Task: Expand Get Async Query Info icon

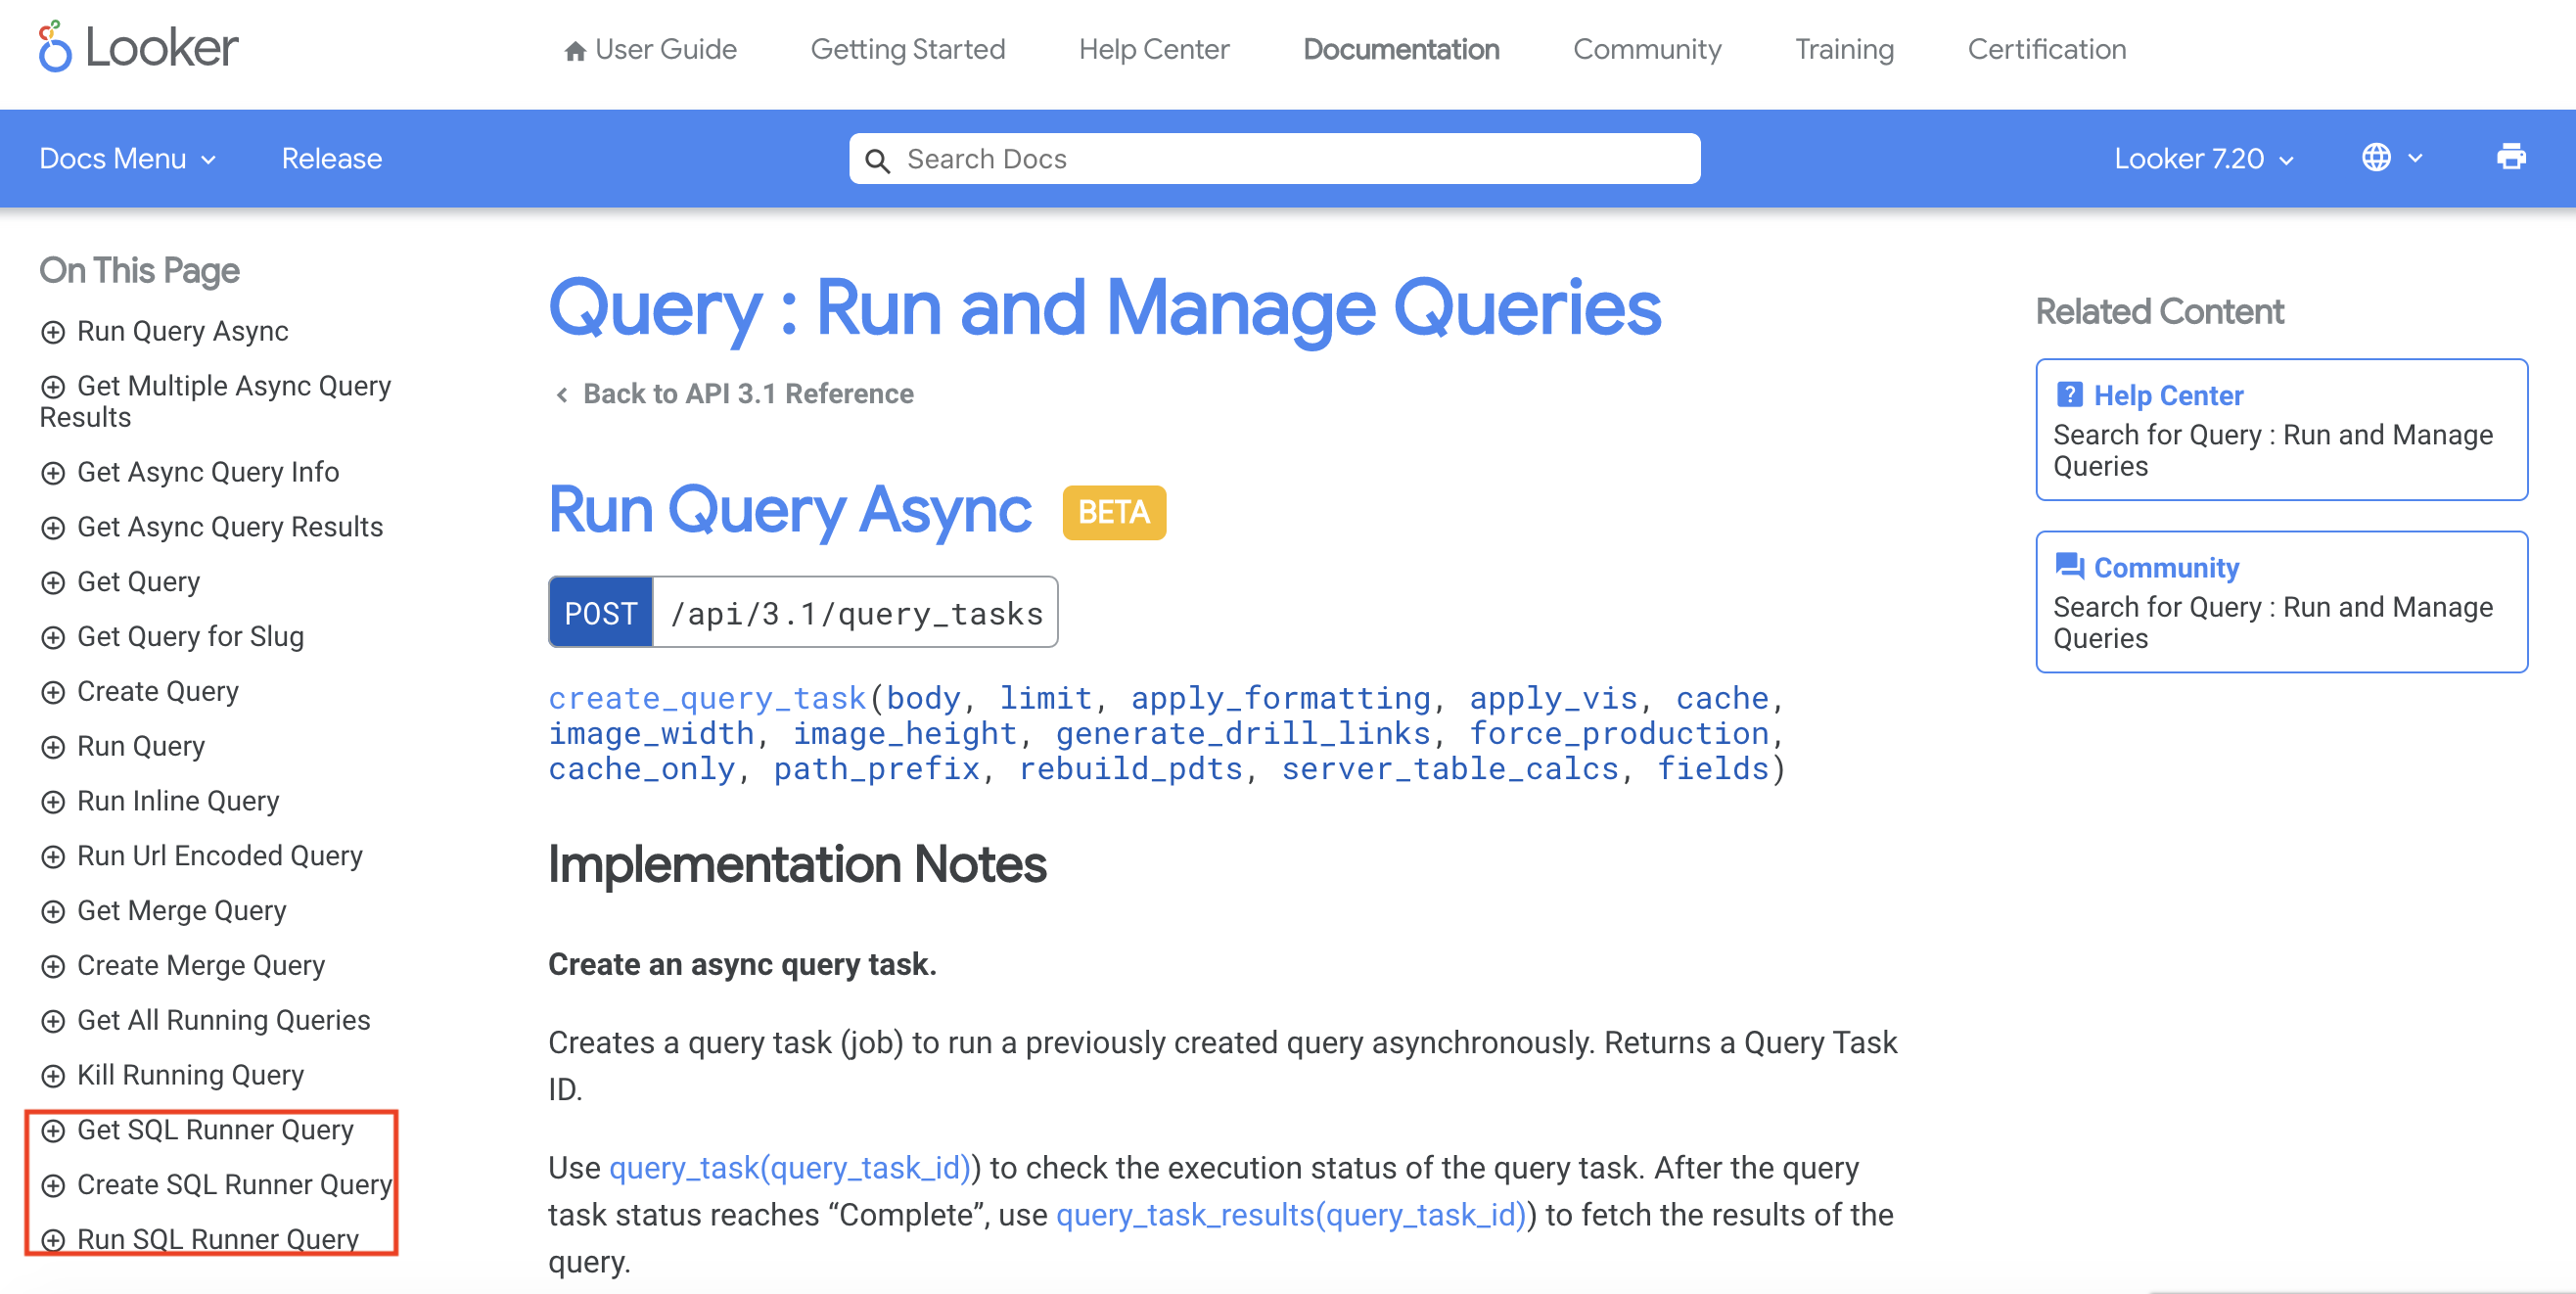Action: point(53,473)
